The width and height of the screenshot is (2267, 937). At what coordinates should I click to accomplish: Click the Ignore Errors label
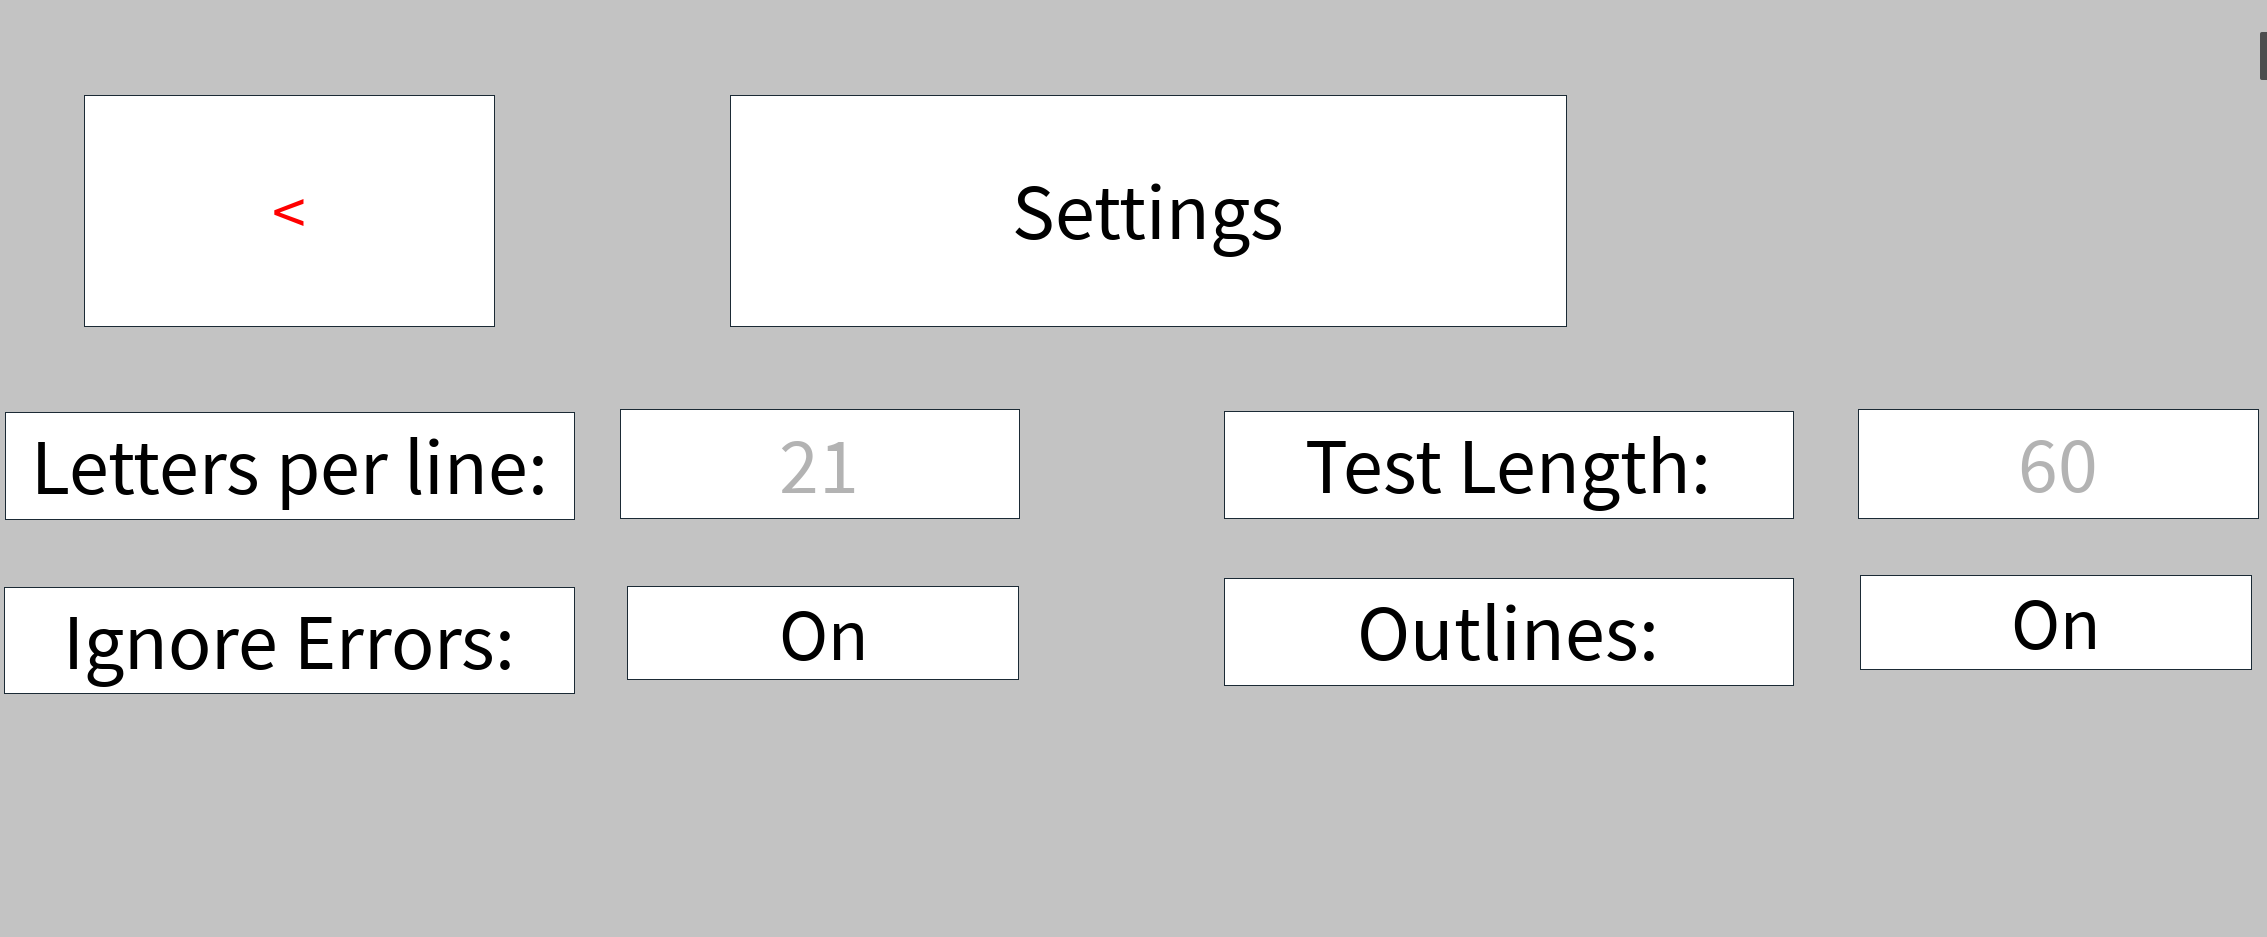290,638
